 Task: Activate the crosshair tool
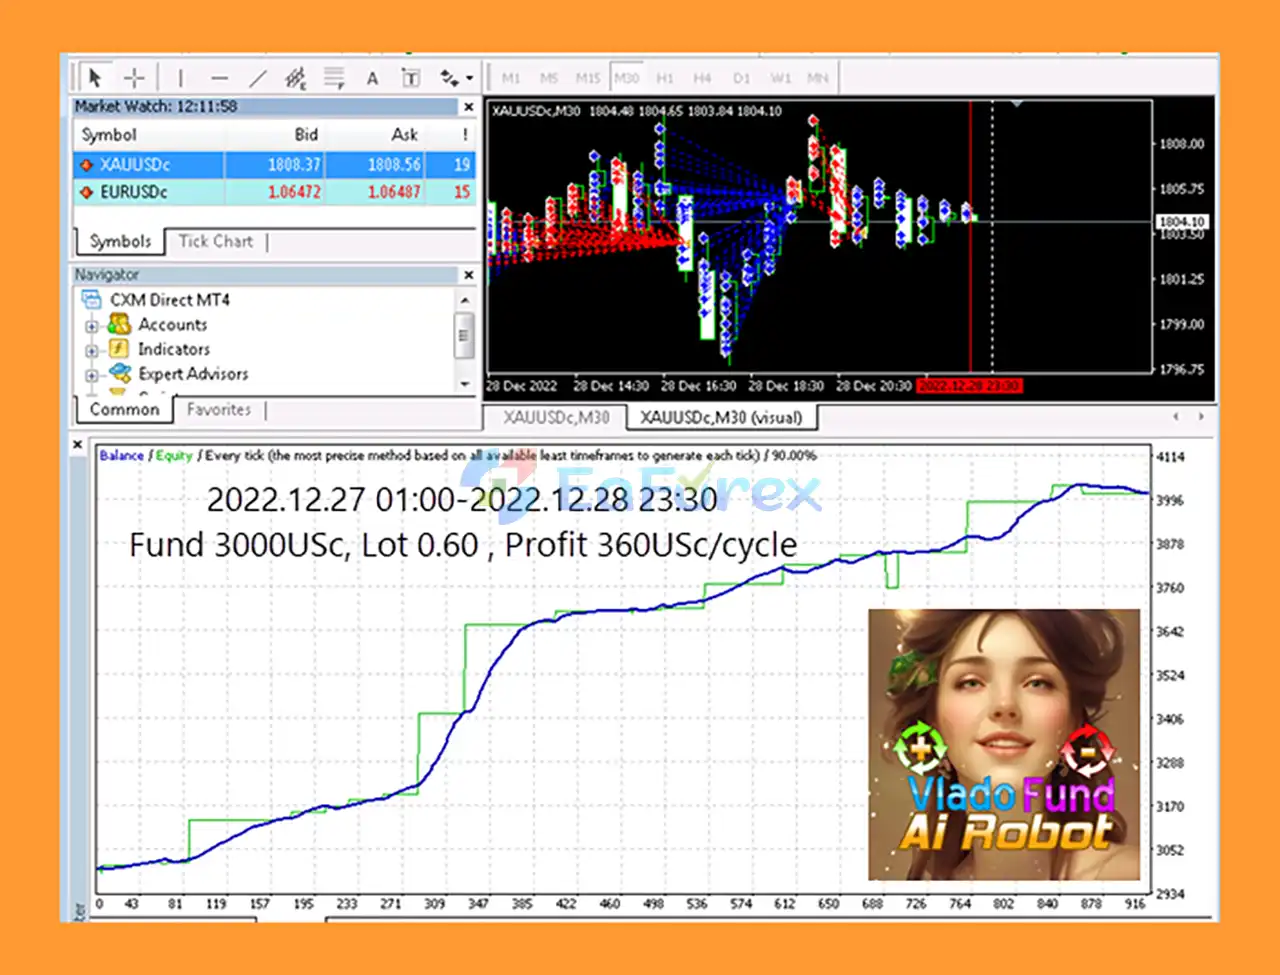(x=134, y=78)
